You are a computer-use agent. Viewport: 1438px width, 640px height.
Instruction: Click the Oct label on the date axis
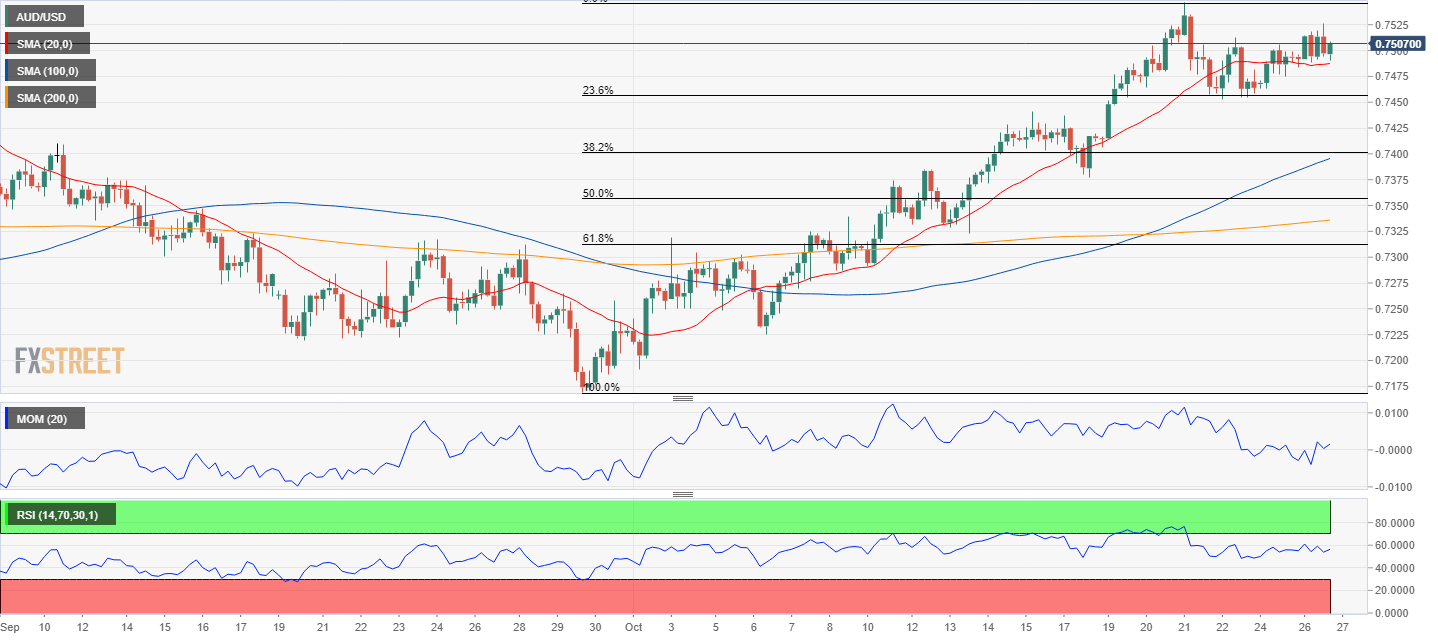coord(632,627)
